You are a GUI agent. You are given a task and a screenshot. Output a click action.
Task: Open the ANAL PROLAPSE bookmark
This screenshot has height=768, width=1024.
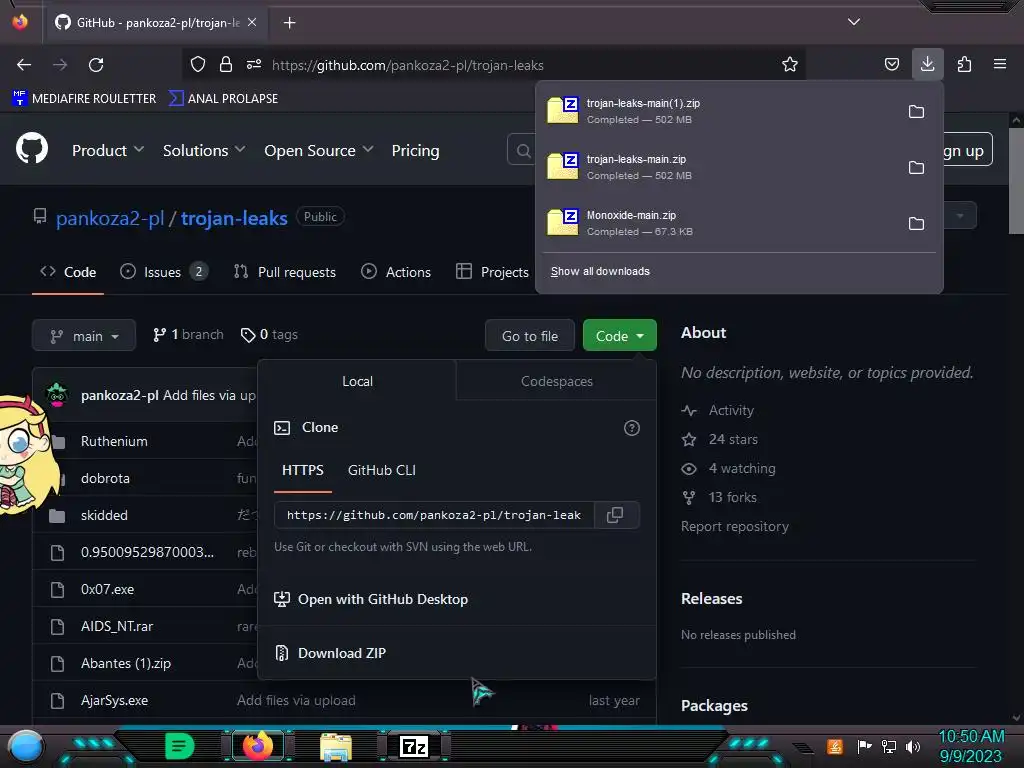click(x=223, y=99)
